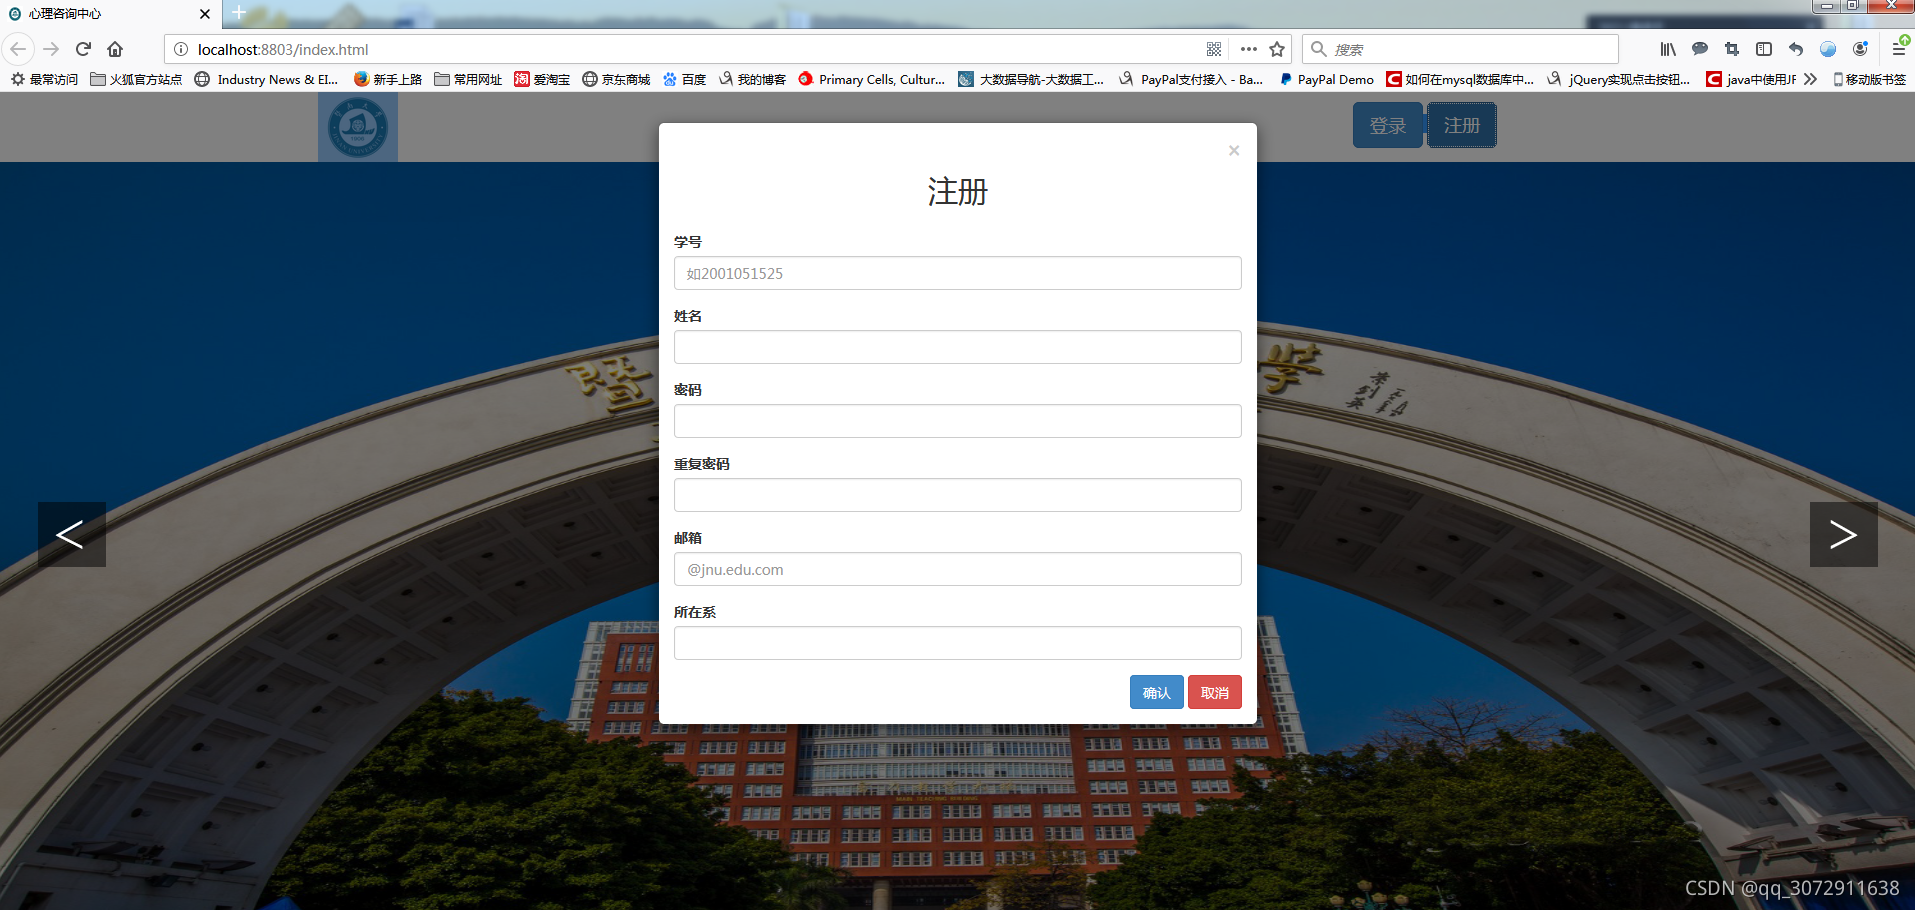1915x910 pixels.
Task: Open the Library icon in toolbar
Action: click(x=1668, y=49)
